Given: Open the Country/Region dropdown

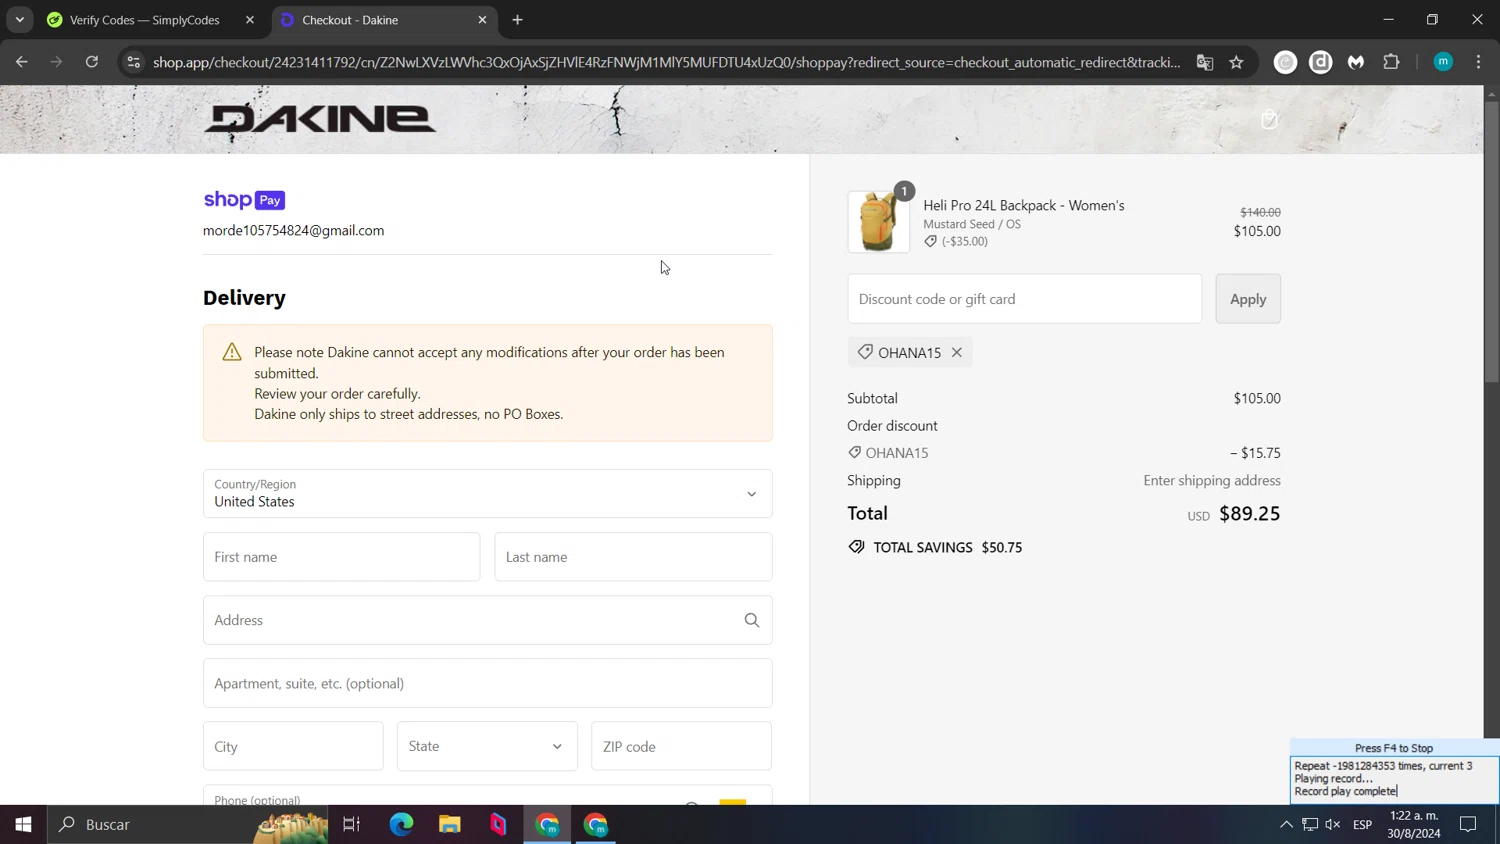Looking at the screenshot, I should [487, 494].
